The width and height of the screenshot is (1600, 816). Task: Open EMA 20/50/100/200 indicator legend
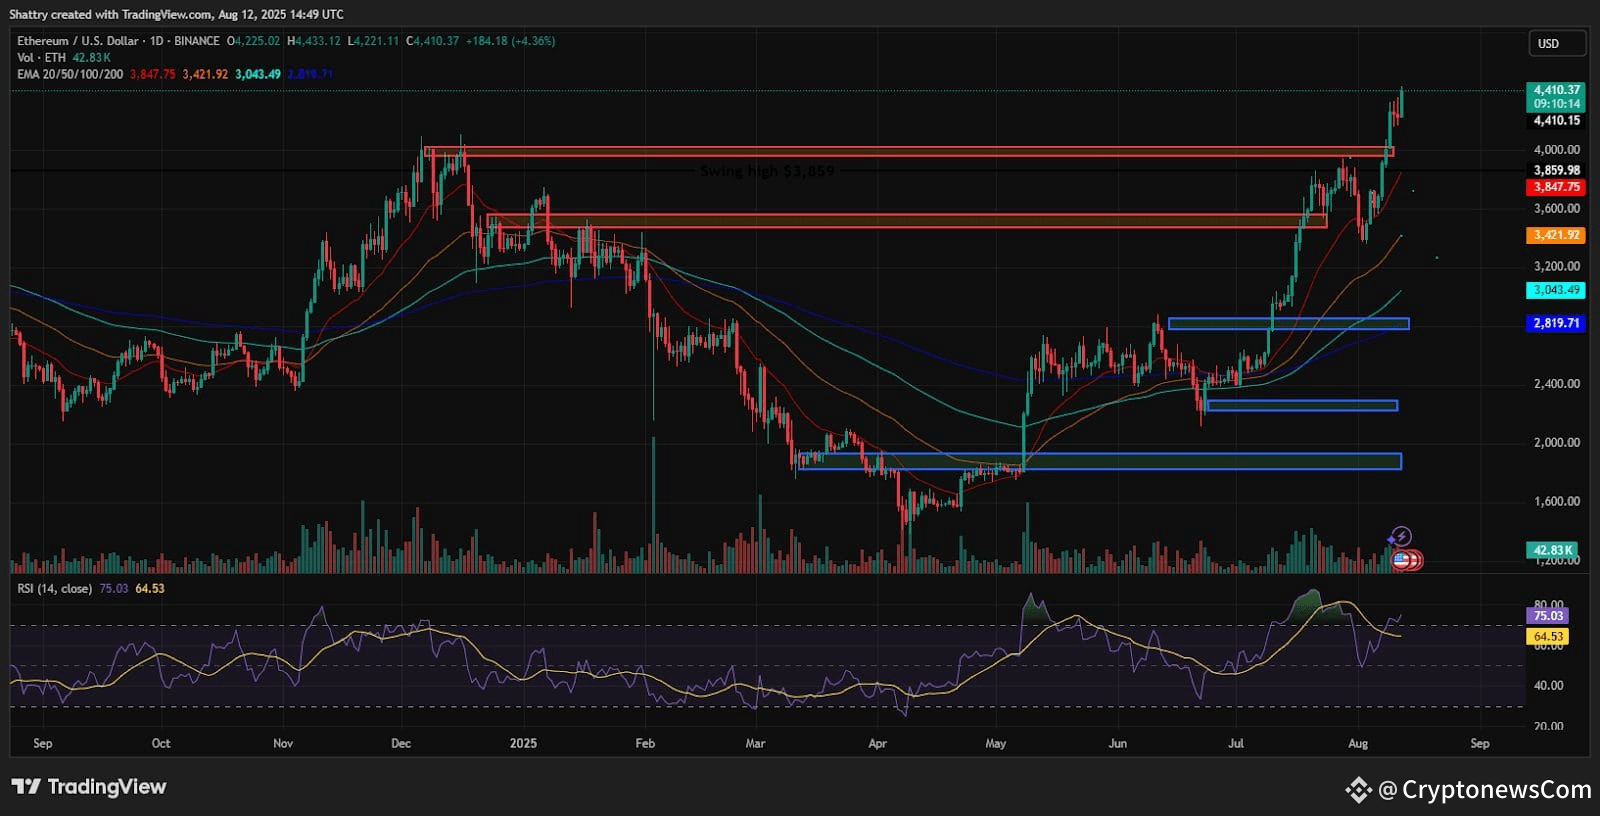coord(70,74)
